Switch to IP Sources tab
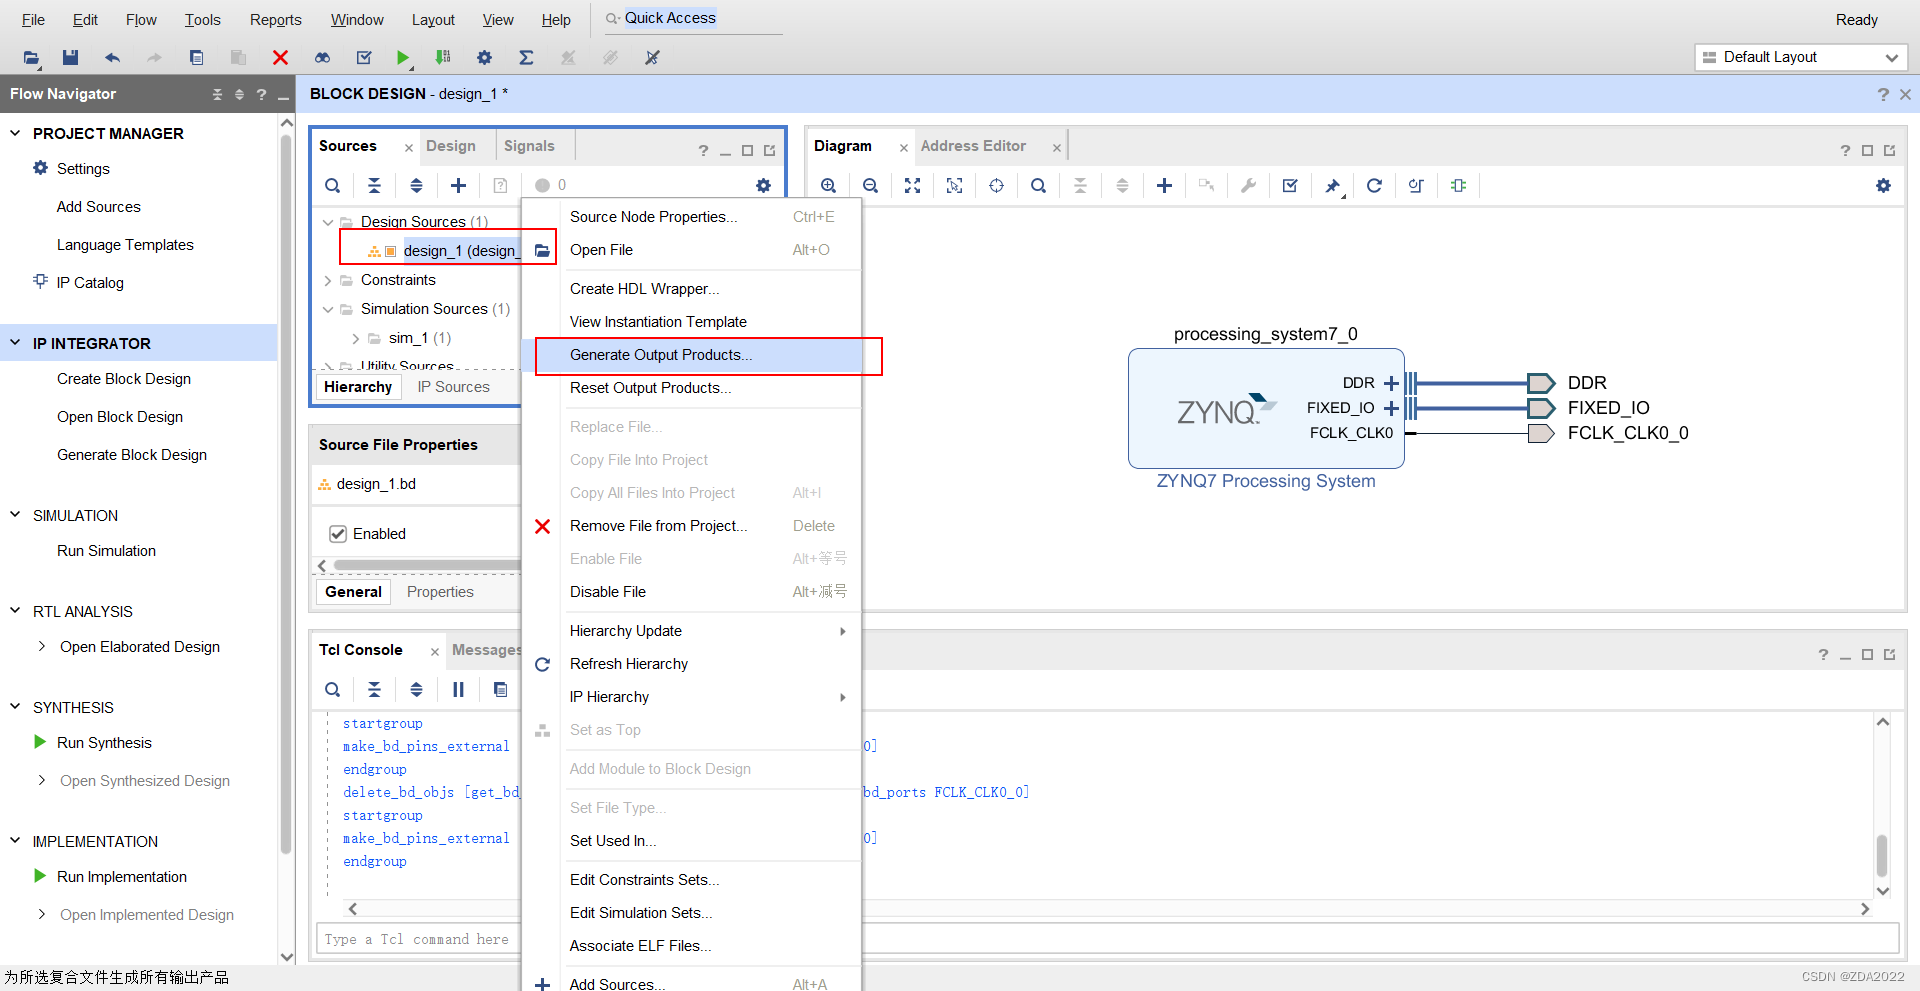1920x991 pixels. pos(453,387)
